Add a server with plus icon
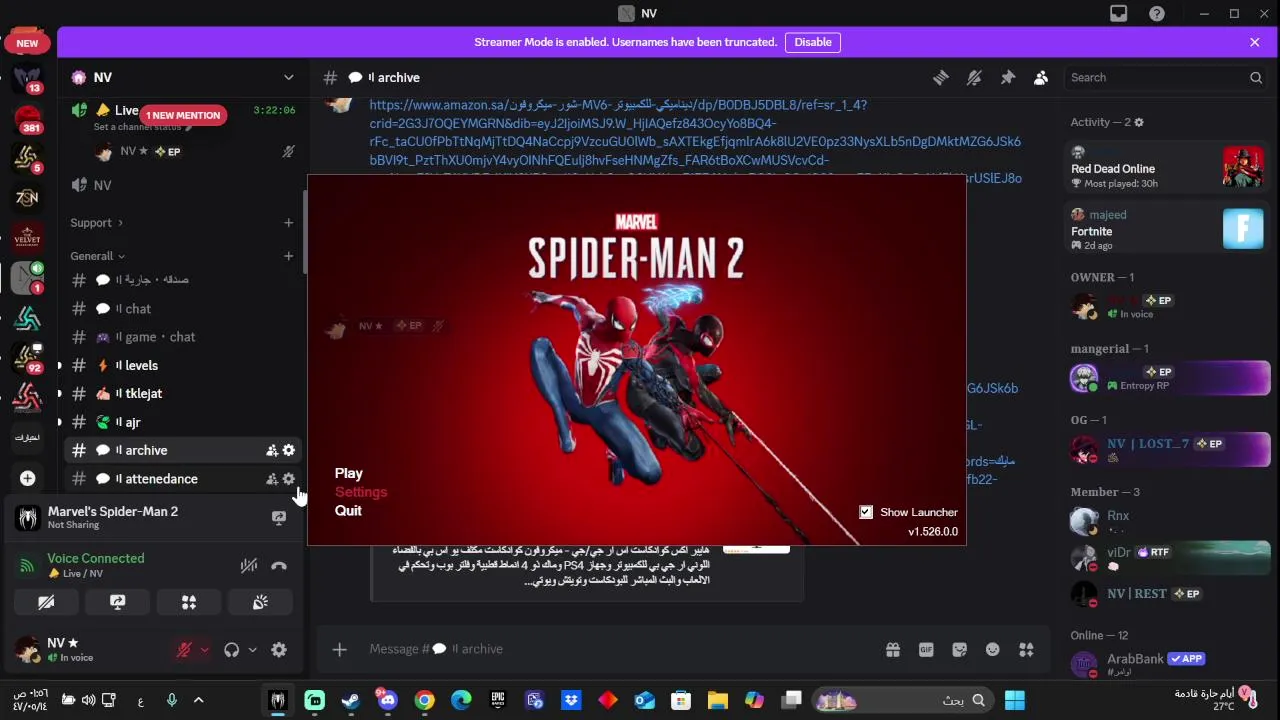Screen dimensions: 1280x720 28,478
